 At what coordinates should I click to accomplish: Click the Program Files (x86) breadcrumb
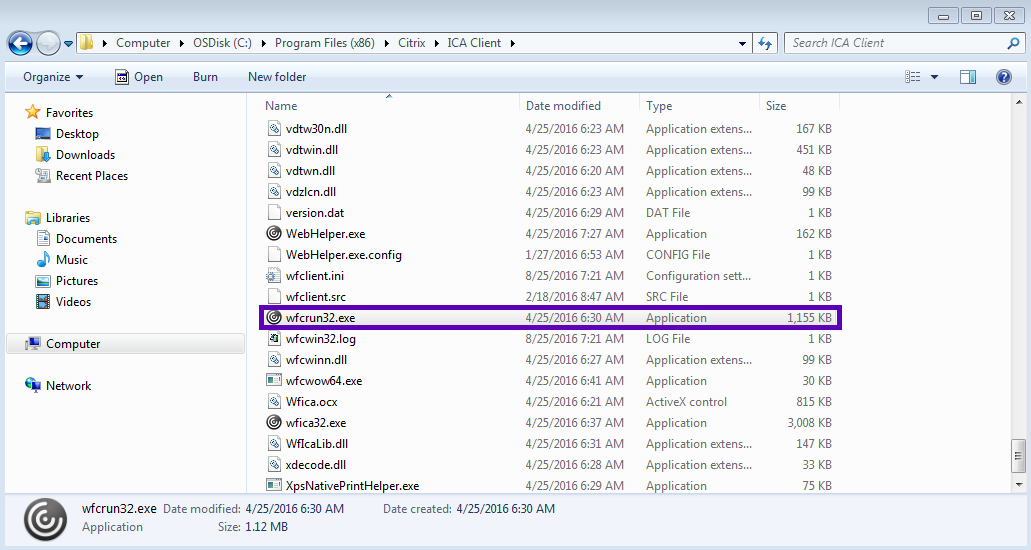(x=325, y=43)
